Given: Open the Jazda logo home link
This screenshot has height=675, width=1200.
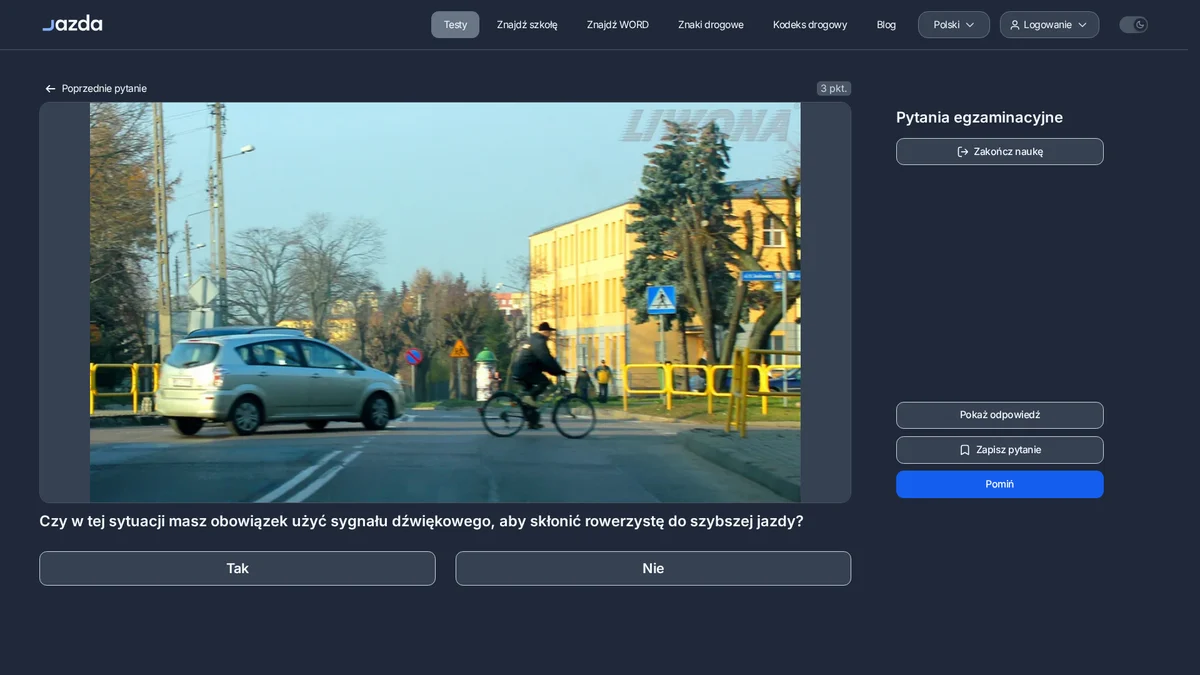Looking at the screenshot, I should coord(72,24).
